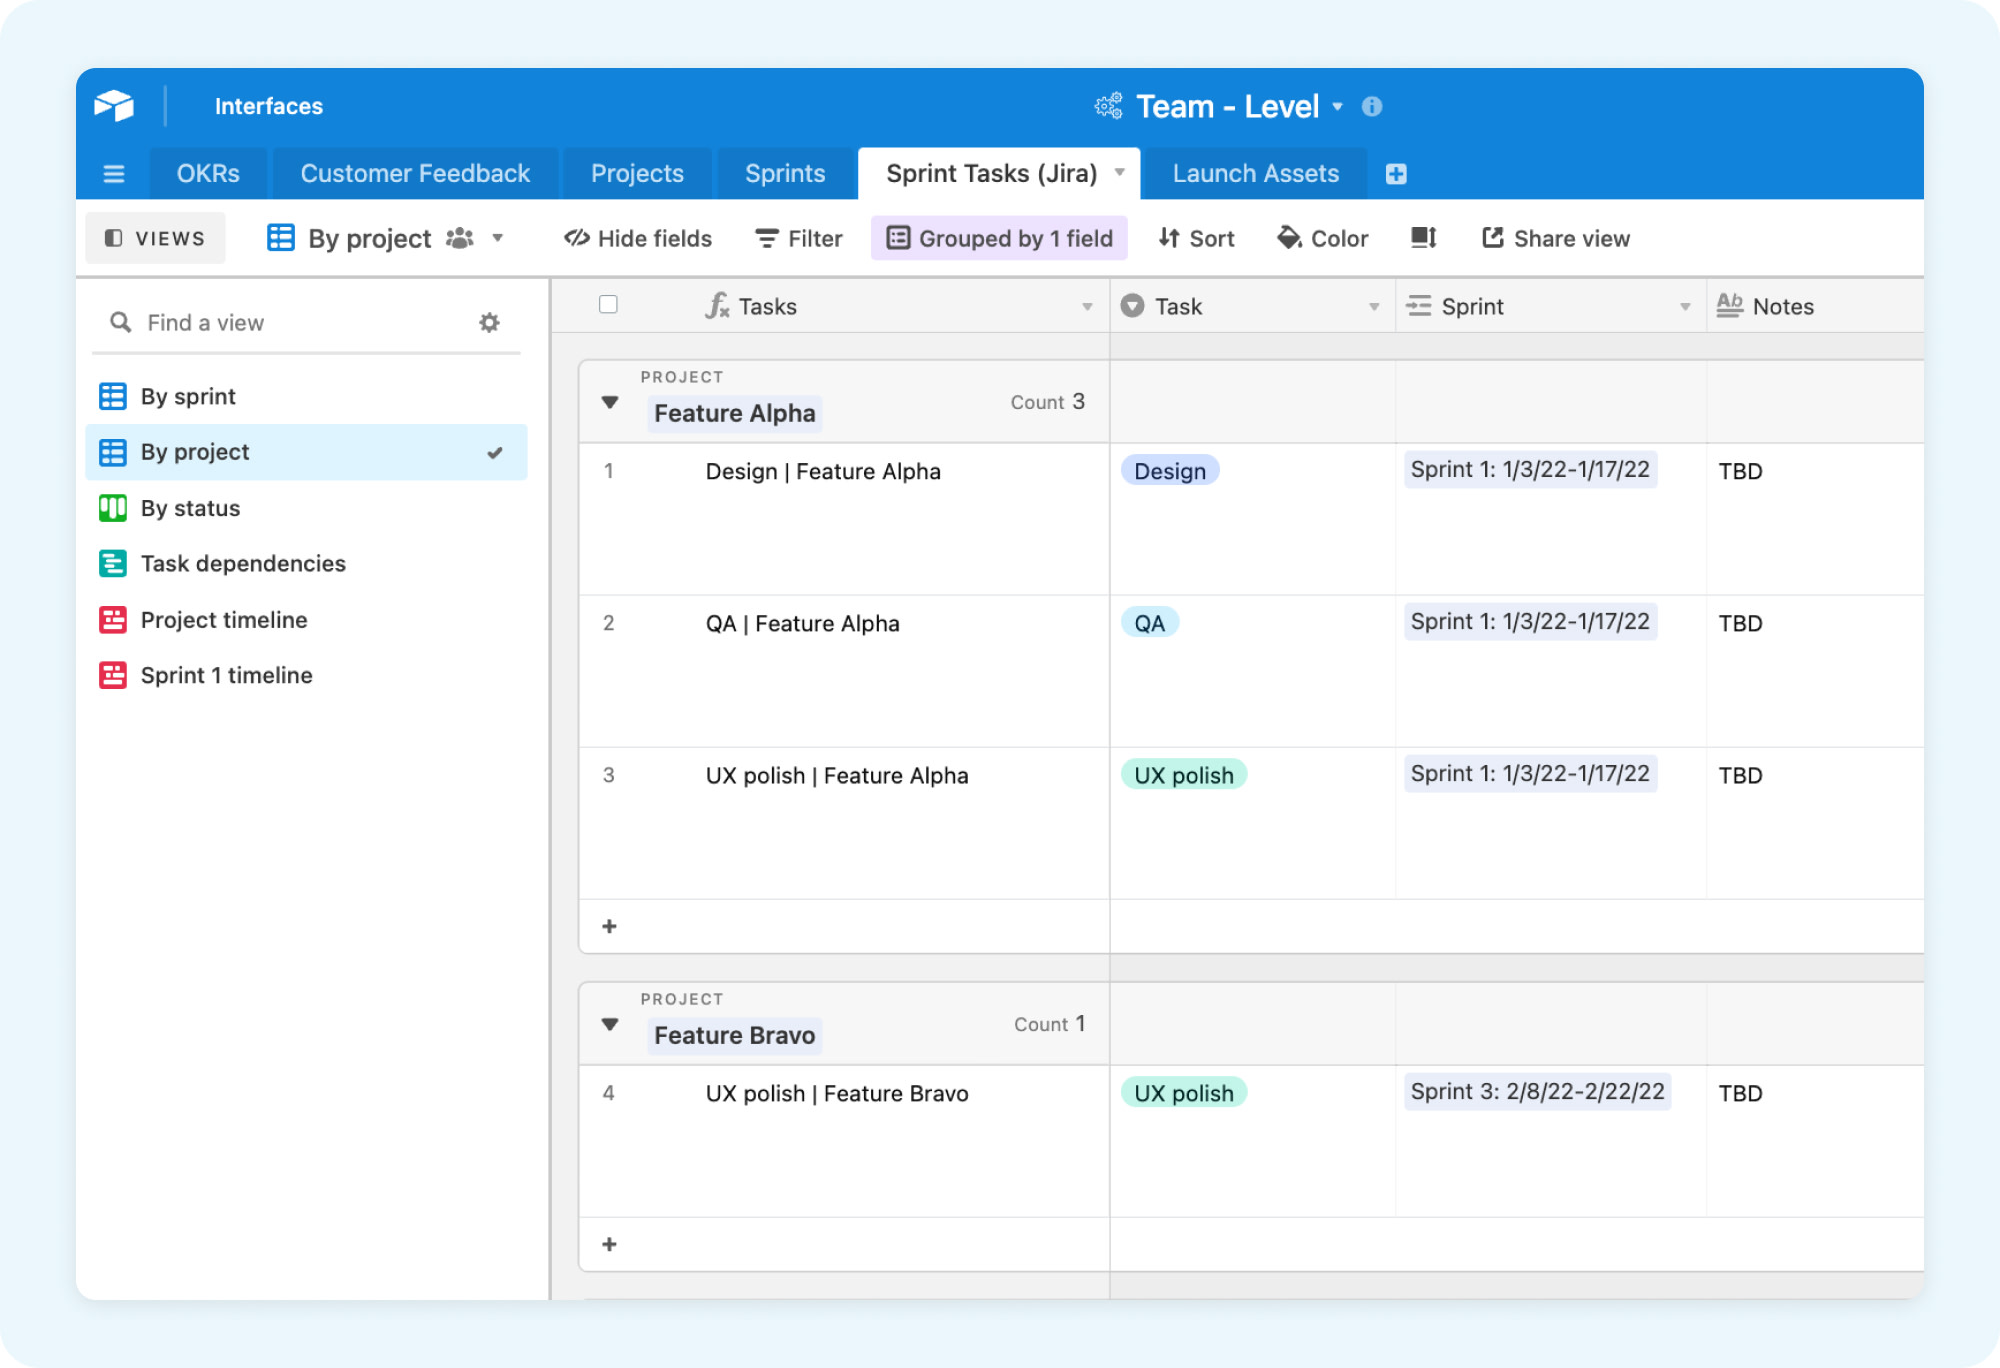This screenshot has height=1368, width=2000.
Task: Open the Sprint column header dropdown
Action: 1684,307
